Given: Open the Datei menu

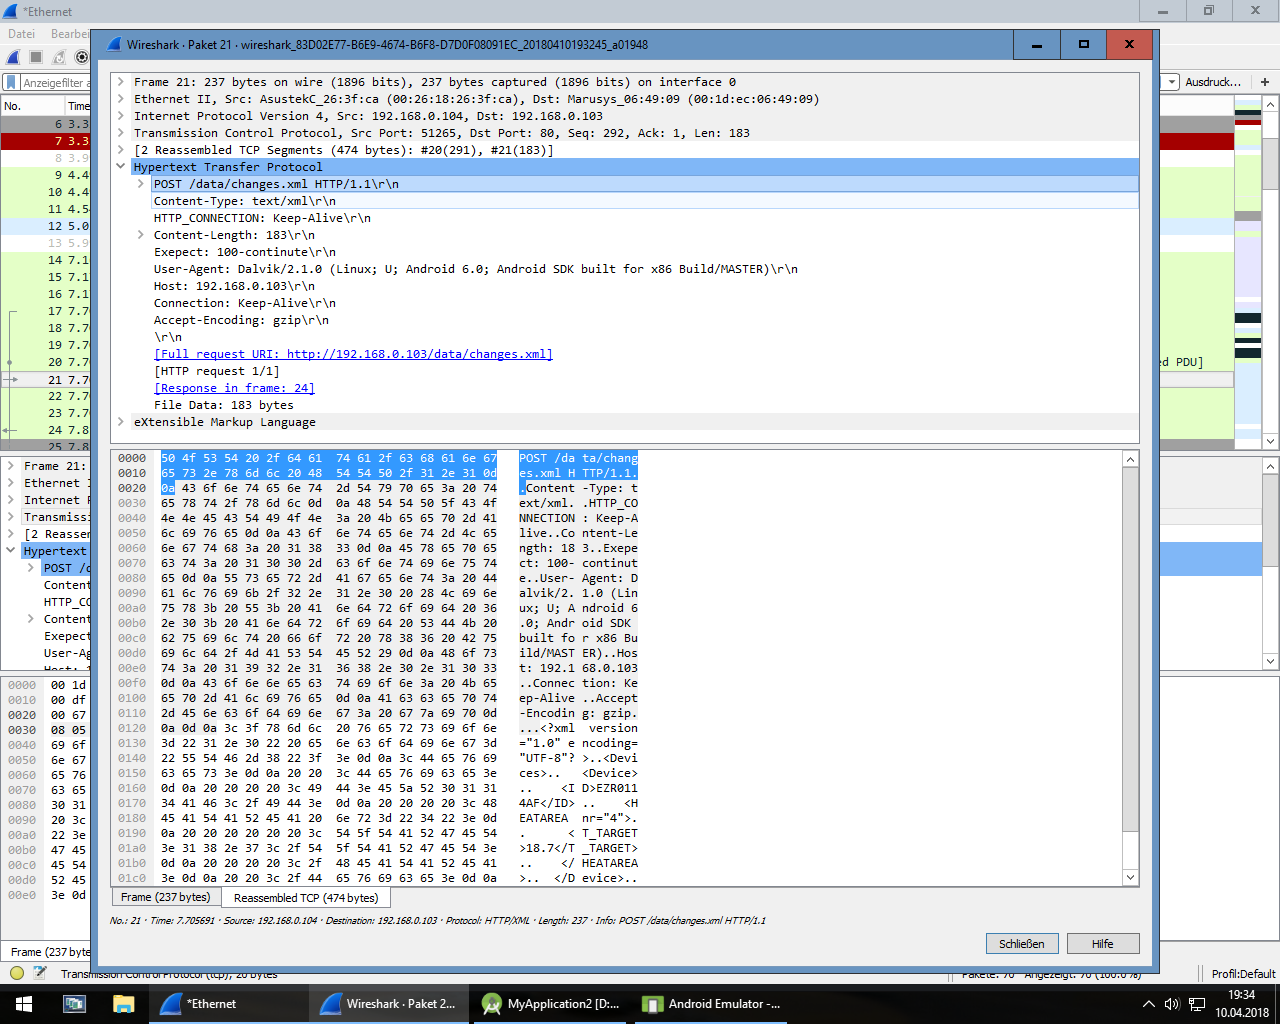Looking at the screenshot, I should pos(21,34).
